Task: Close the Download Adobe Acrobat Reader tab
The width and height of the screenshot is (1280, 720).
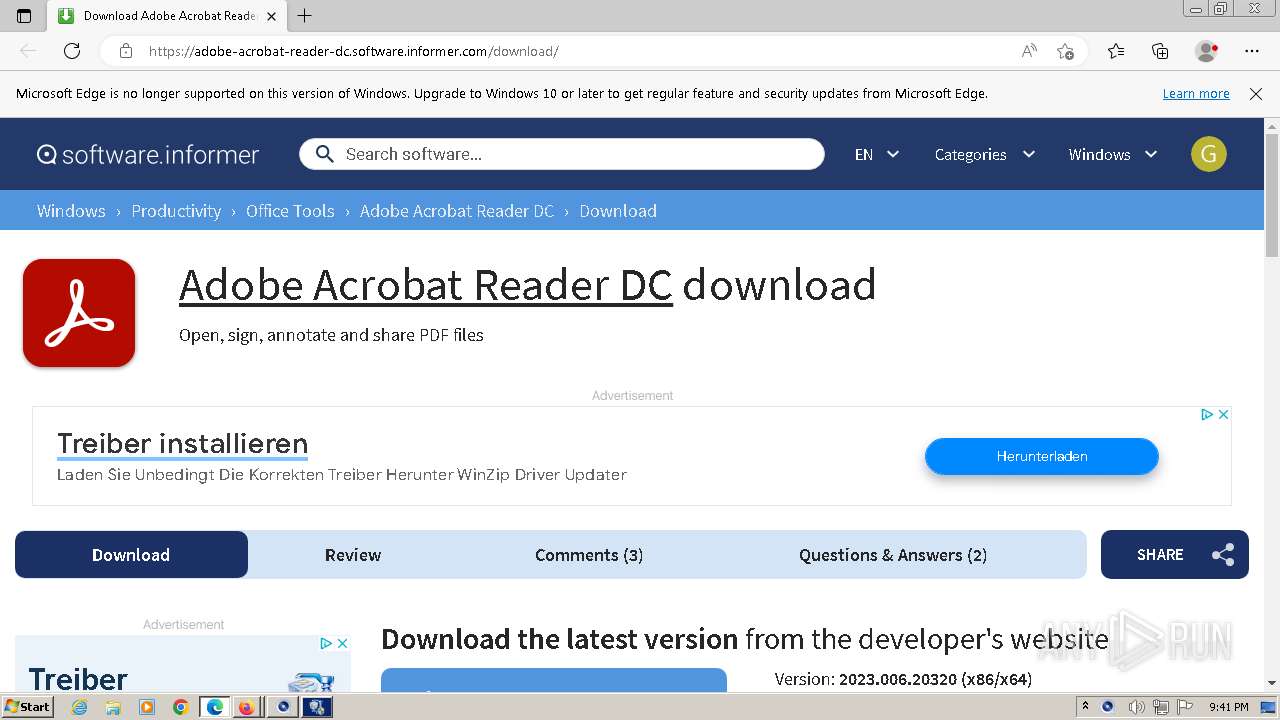Action: click(x=272, y=16)
